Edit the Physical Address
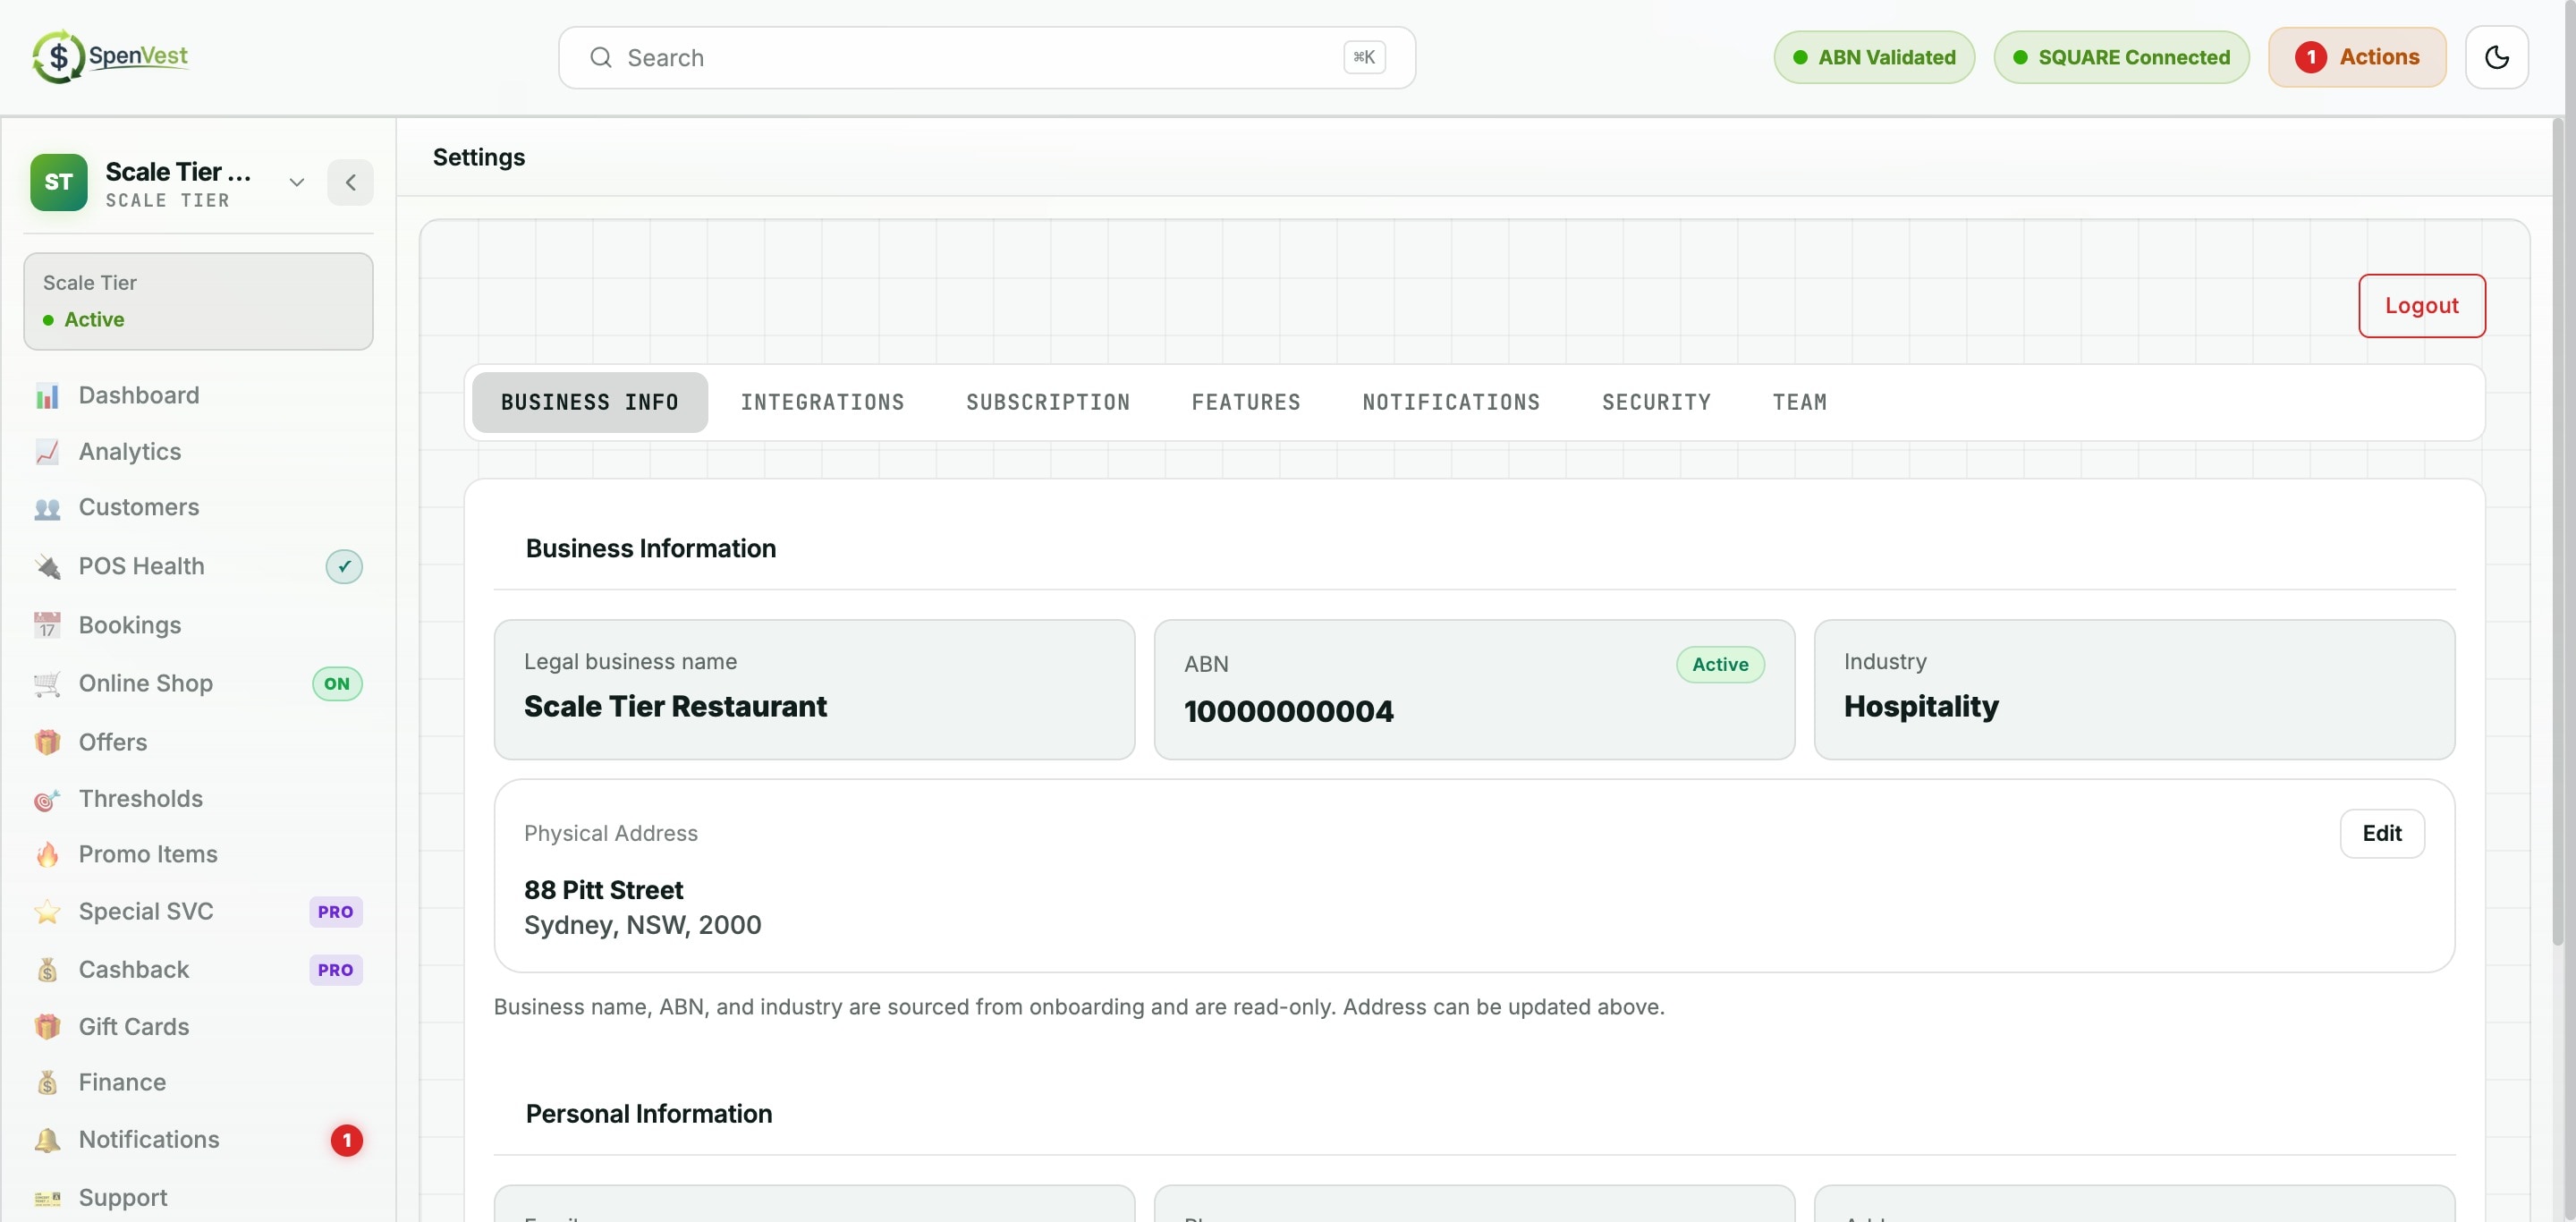This screenshot has height=1222, width=2576. [x=2382, y=834]
